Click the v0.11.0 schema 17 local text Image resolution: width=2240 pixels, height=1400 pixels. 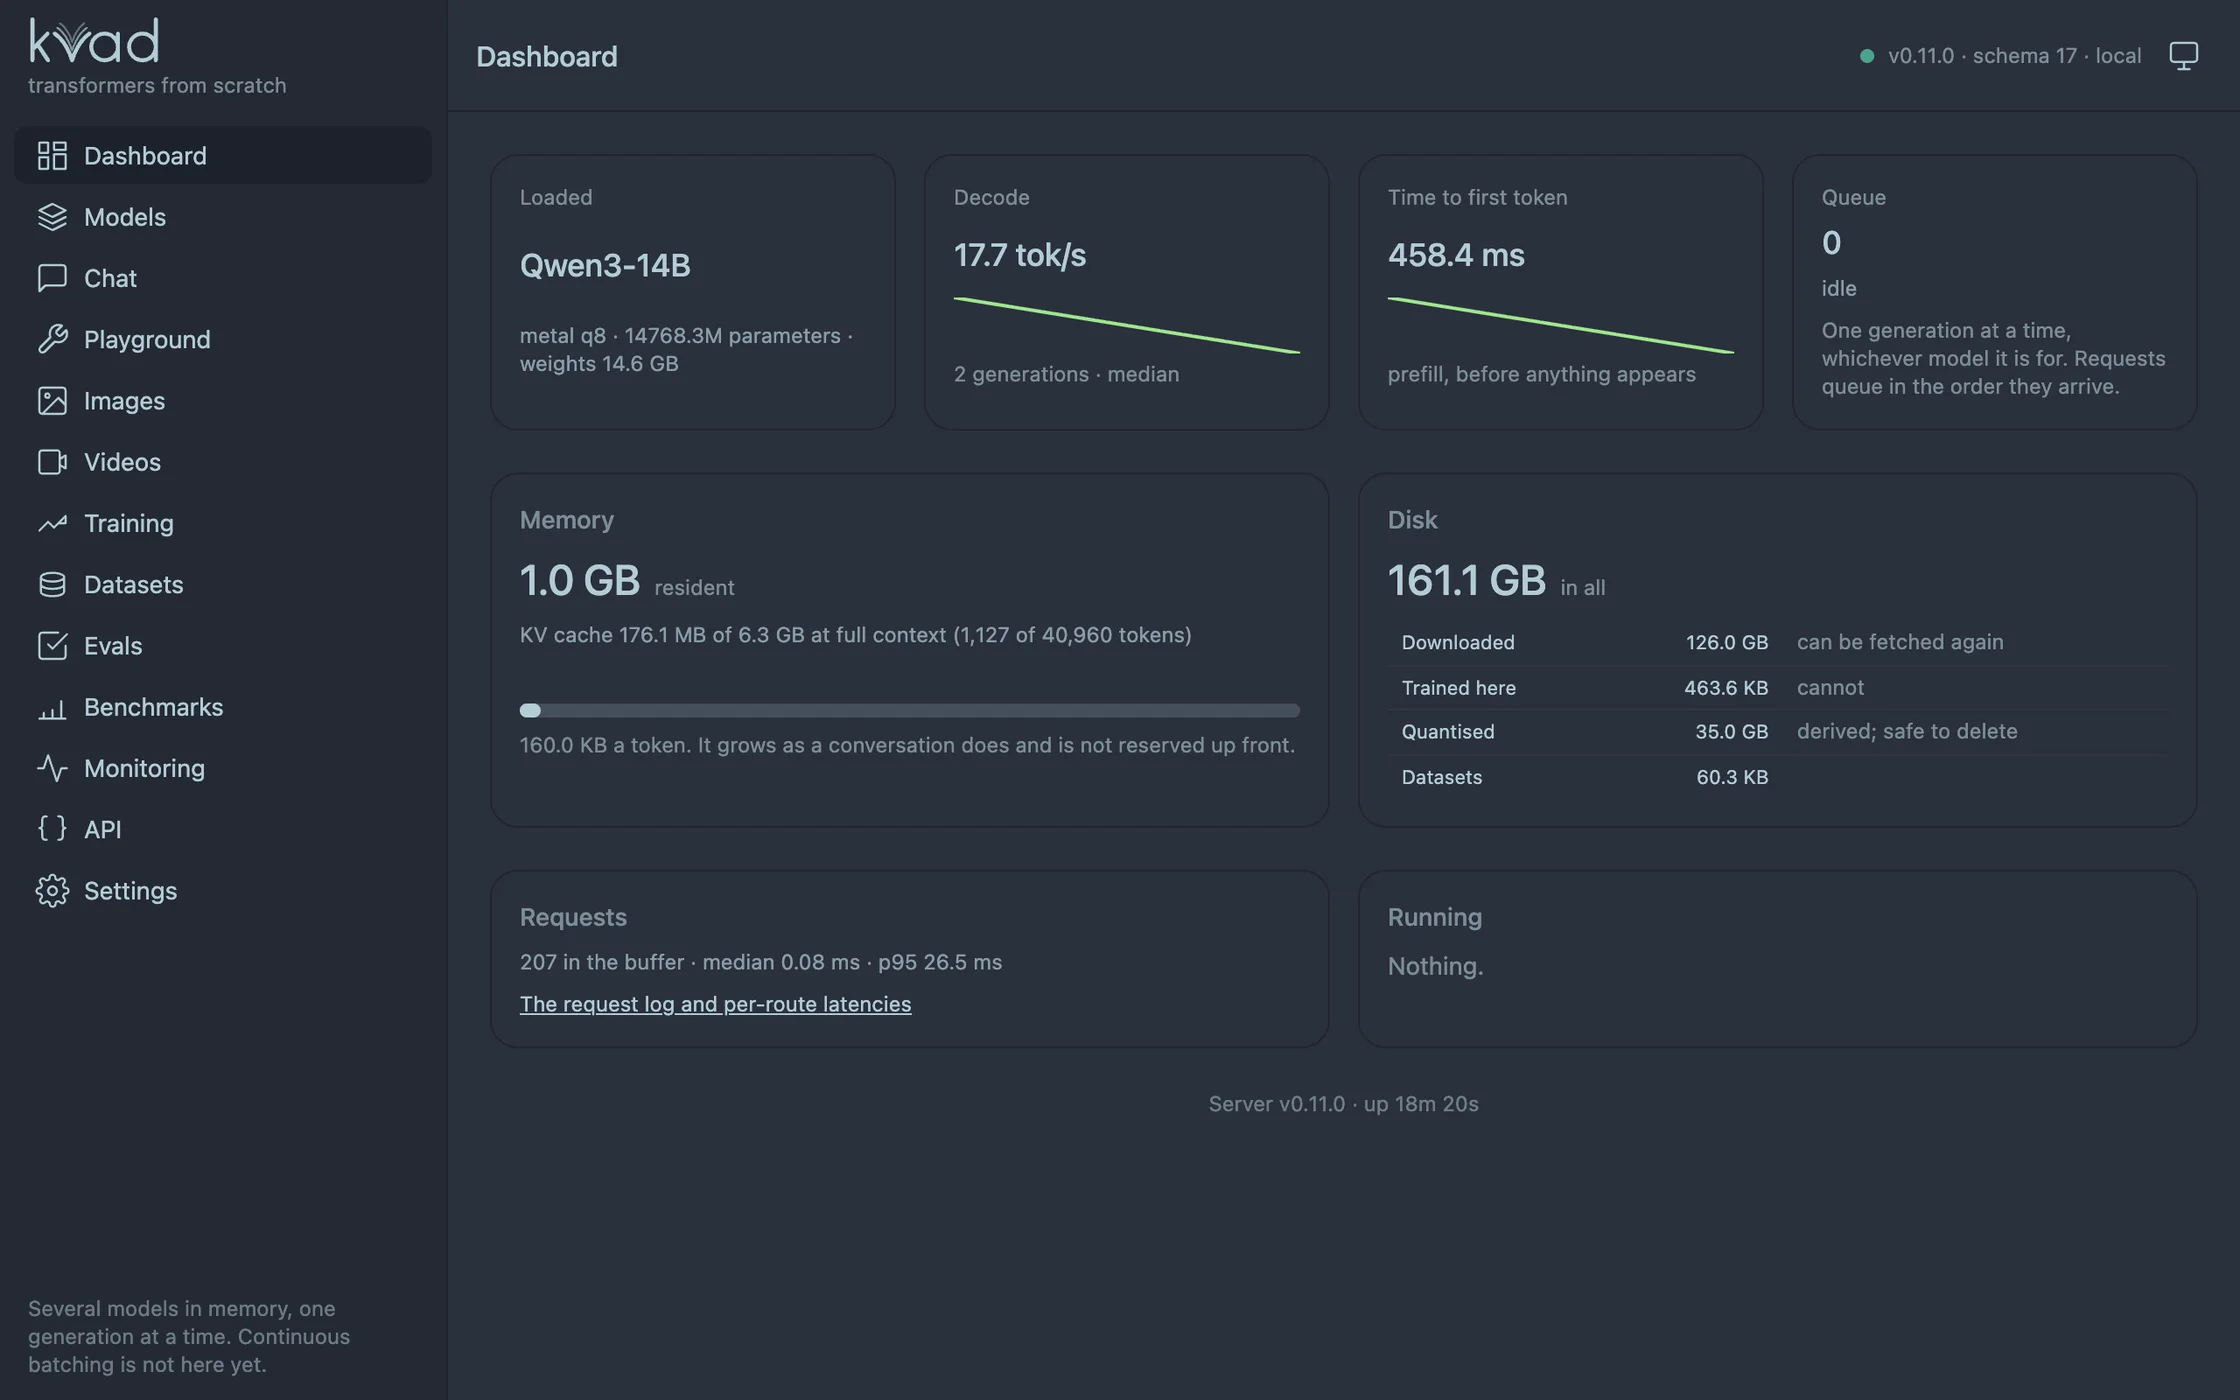point(2014,56)
